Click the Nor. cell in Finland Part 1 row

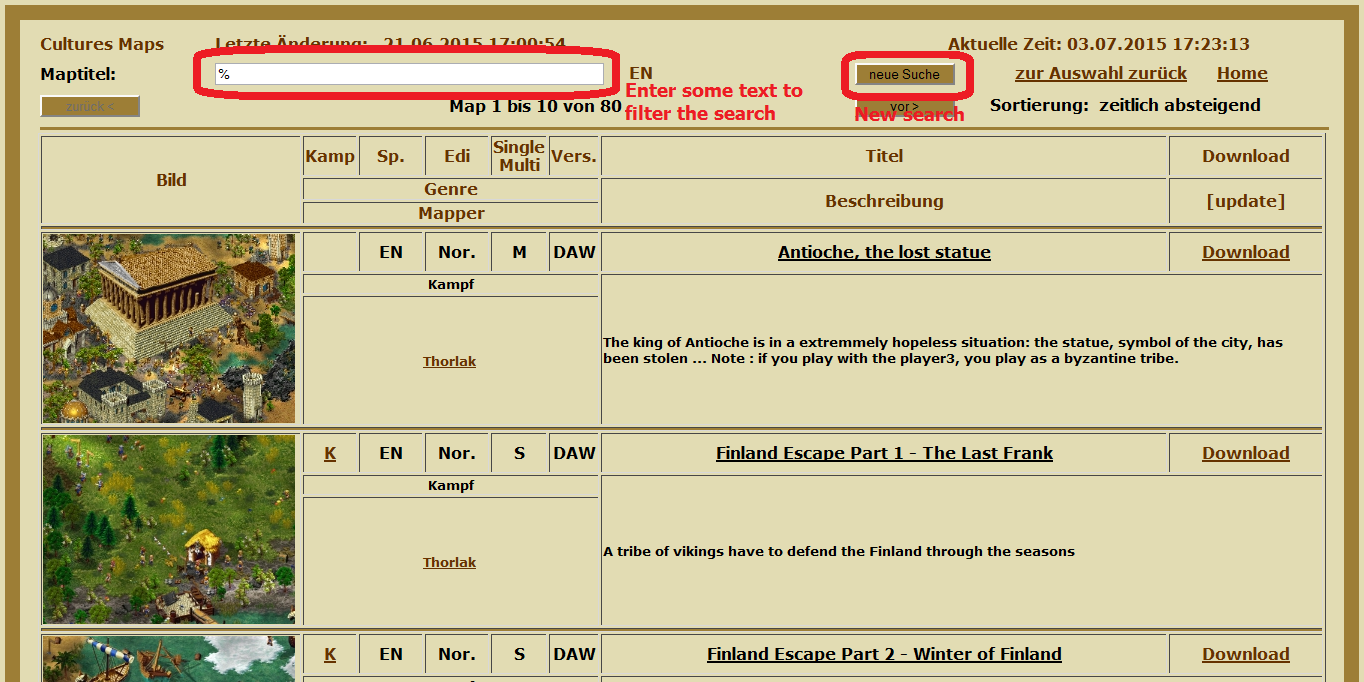[x=457, y=453]
